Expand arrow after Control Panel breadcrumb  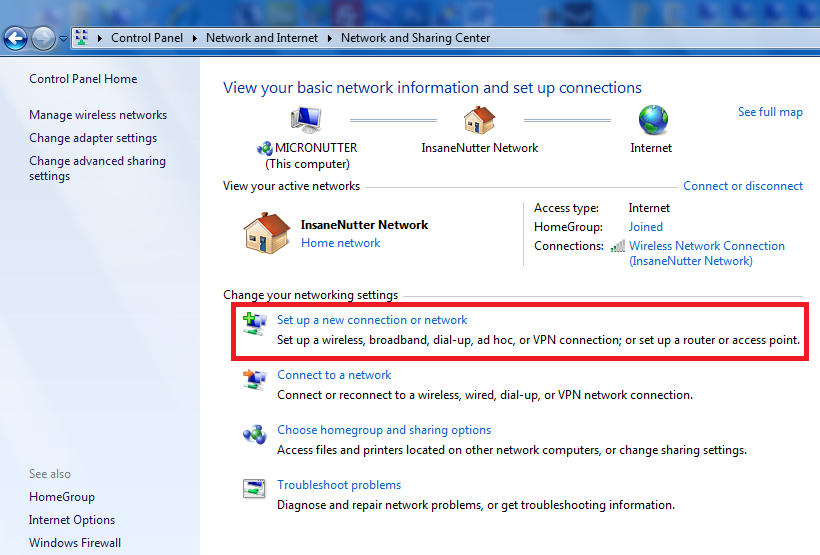click(x=195, y=38)
